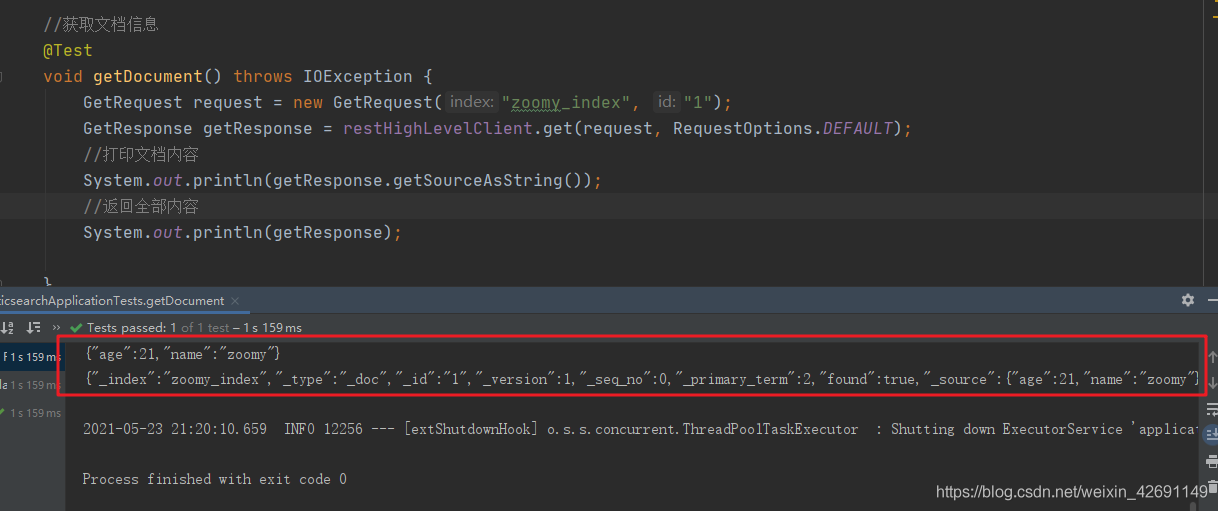1218x511 pixels.
Task: Click the "_index":"zoomy_index" output line
Action: pyautogui.click(x=642, y=379)
